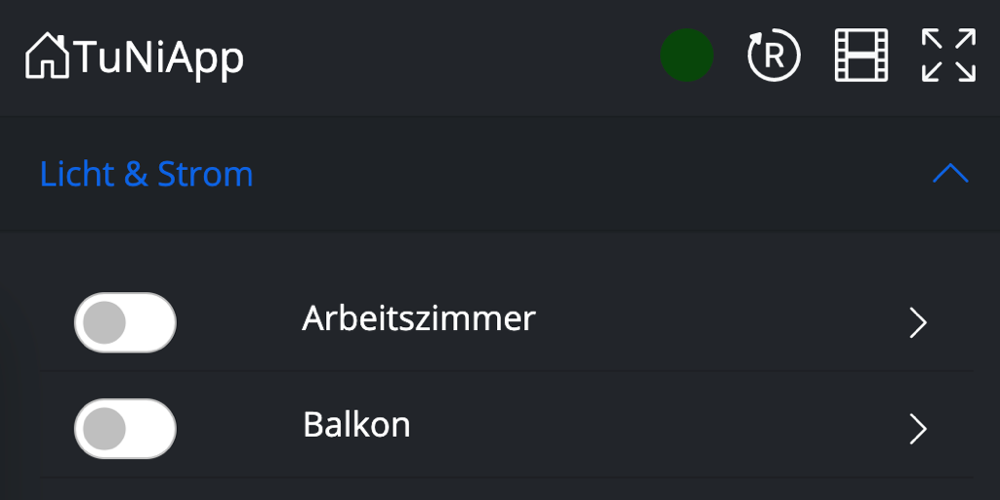Image resolution: width=1000 pixels, height=500 pixels.
Task: Click the Balkon label
Action: point(356,426)
